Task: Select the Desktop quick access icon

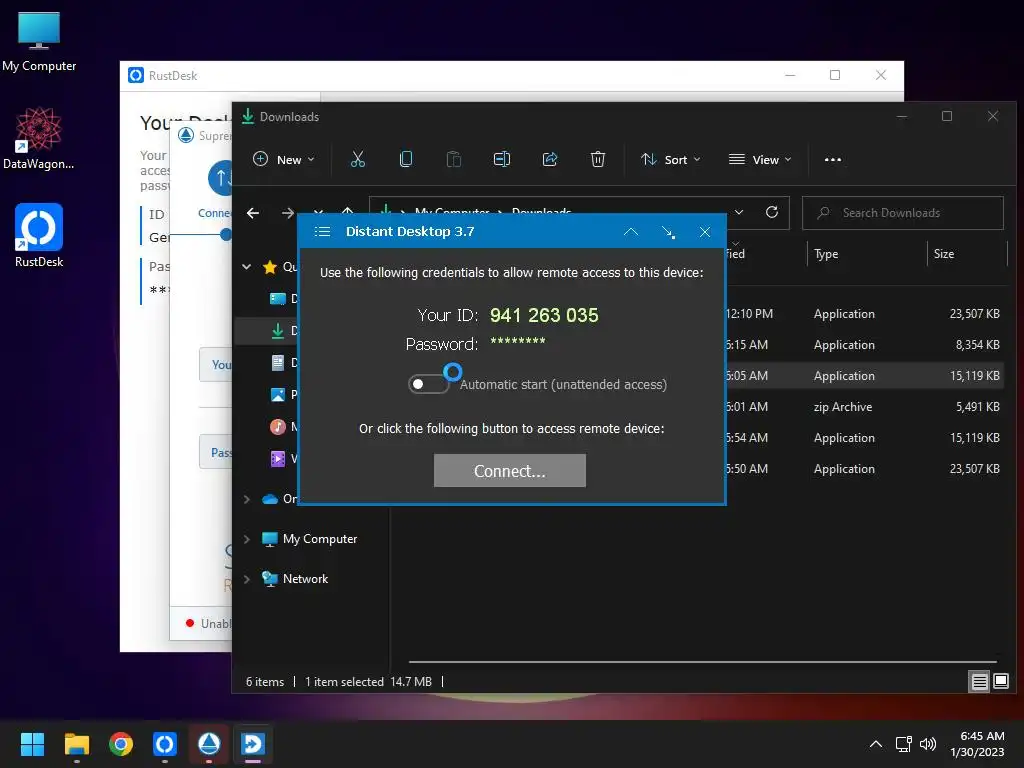Action: tap(278, 298)
